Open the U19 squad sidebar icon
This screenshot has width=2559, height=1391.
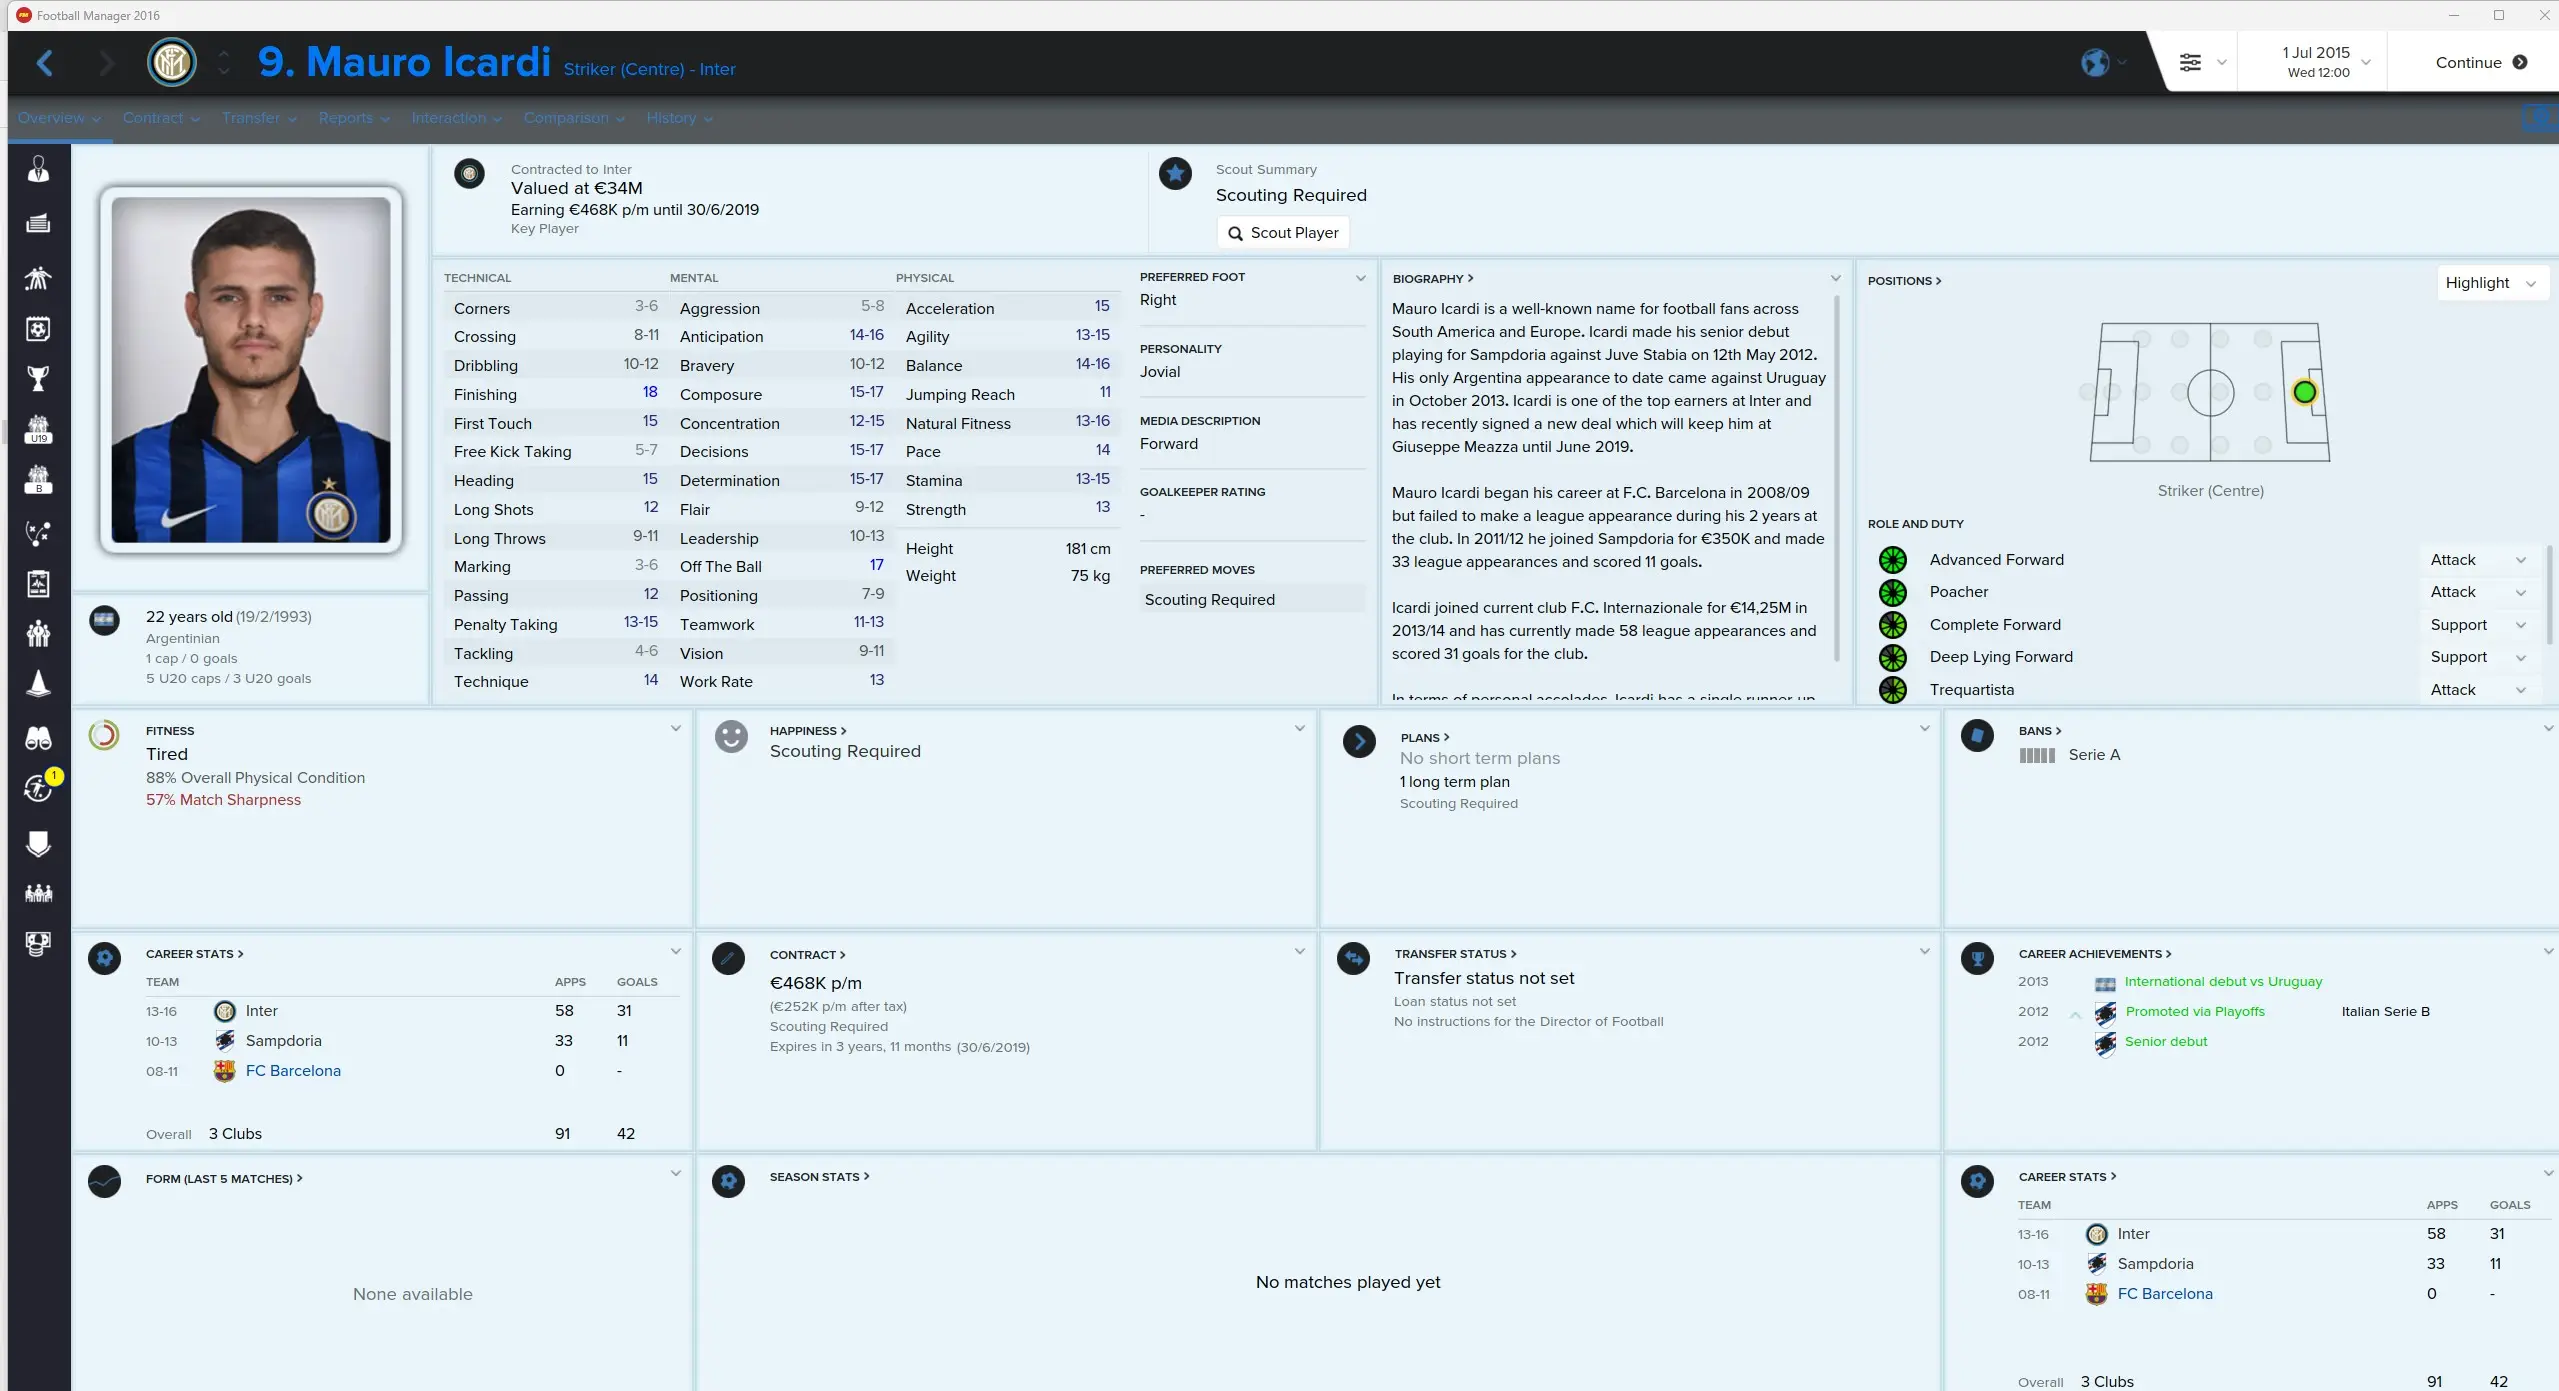(x=38, y=430)
